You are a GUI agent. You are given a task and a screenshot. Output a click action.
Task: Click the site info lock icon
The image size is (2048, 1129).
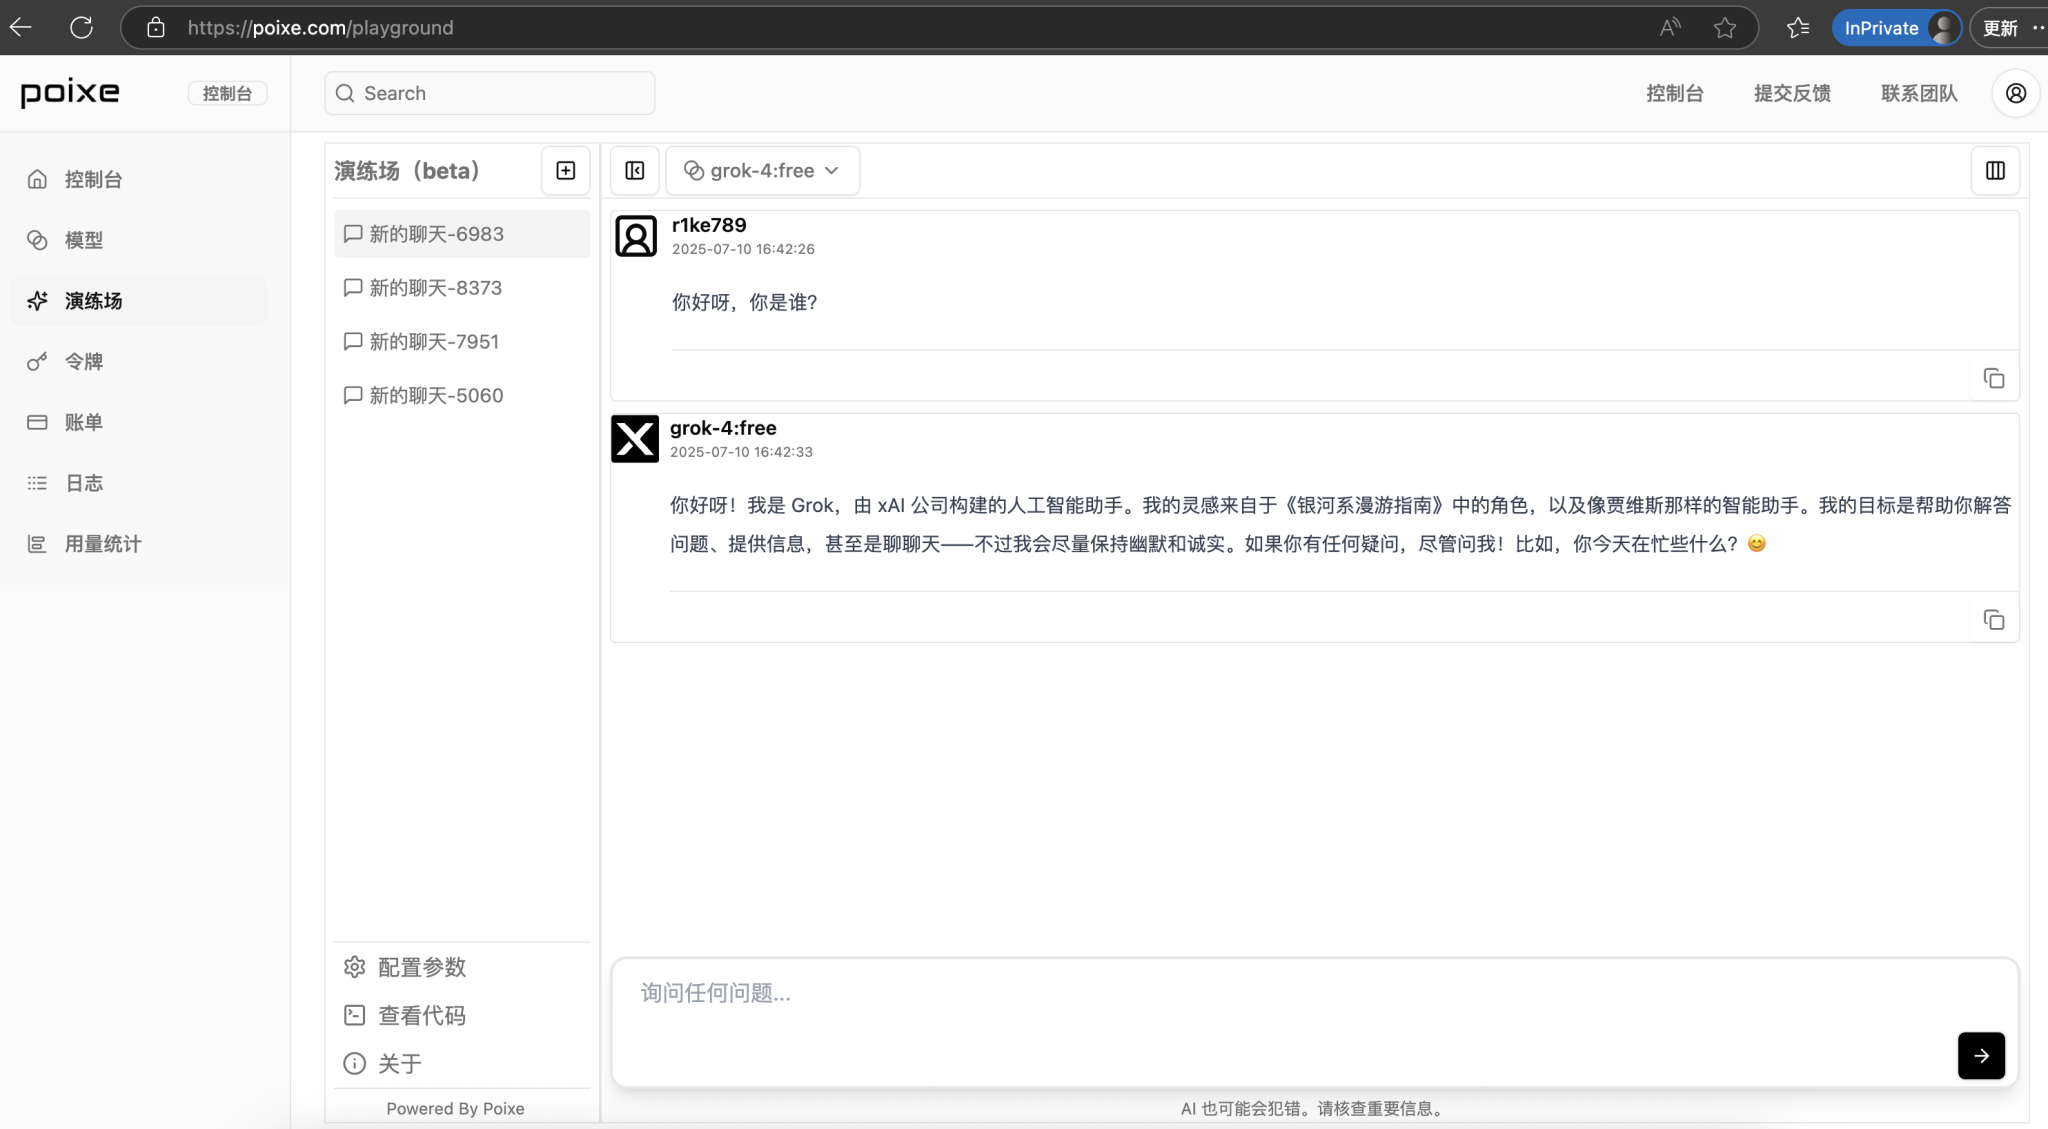pos(156,27)
